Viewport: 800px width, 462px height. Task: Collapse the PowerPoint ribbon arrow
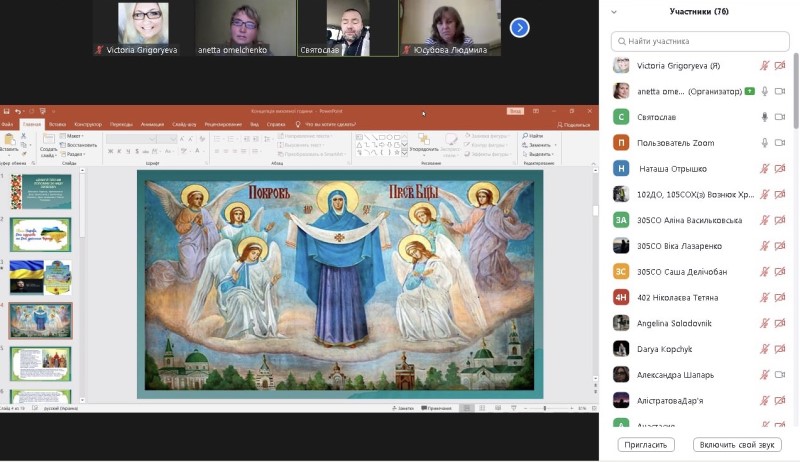(x=593, y=163)
